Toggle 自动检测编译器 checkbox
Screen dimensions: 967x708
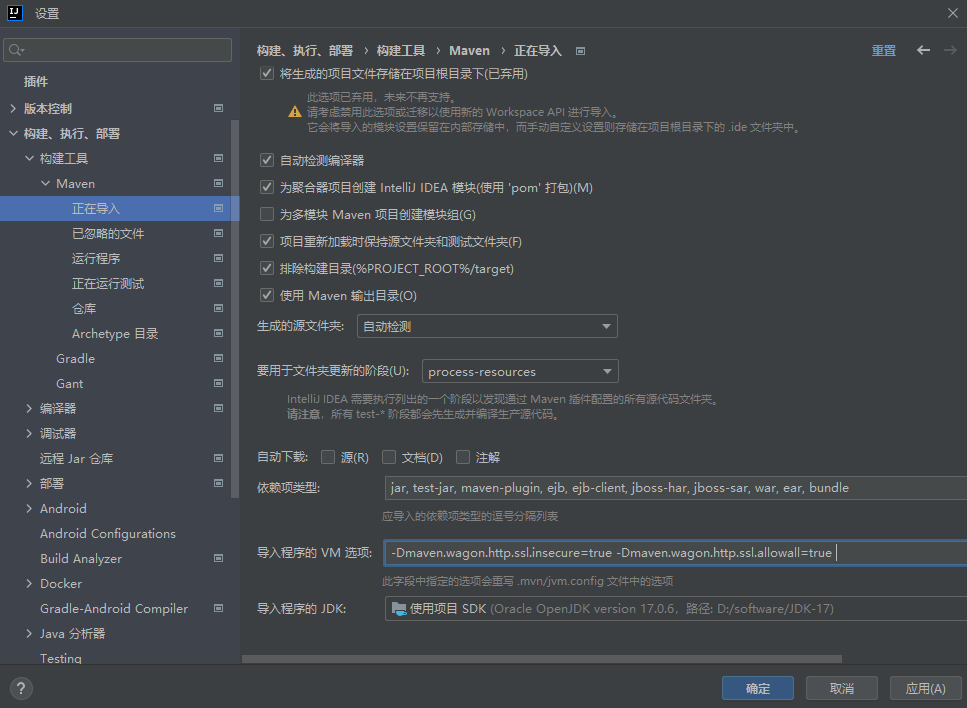pos(266,160)
